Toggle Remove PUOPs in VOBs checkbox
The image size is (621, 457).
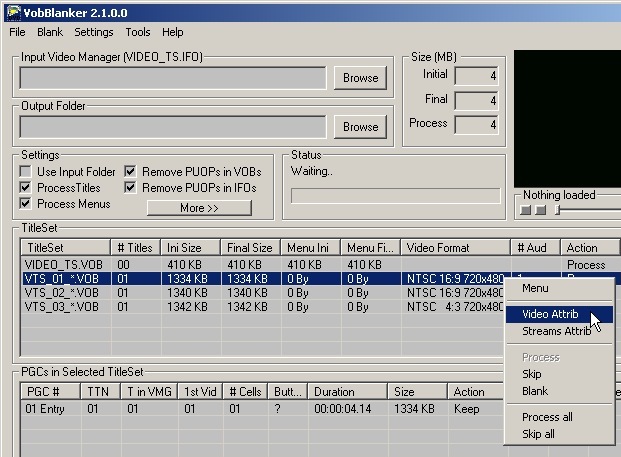(x=130, y=171)
